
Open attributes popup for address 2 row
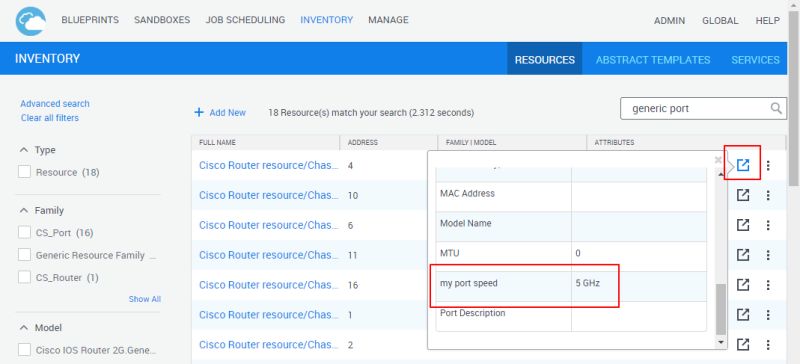pos(743,345)
